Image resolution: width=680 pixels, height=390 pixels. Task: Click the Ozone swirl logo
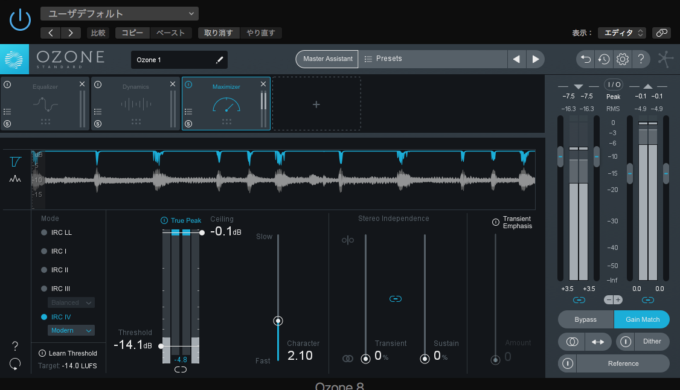(14, 59)
